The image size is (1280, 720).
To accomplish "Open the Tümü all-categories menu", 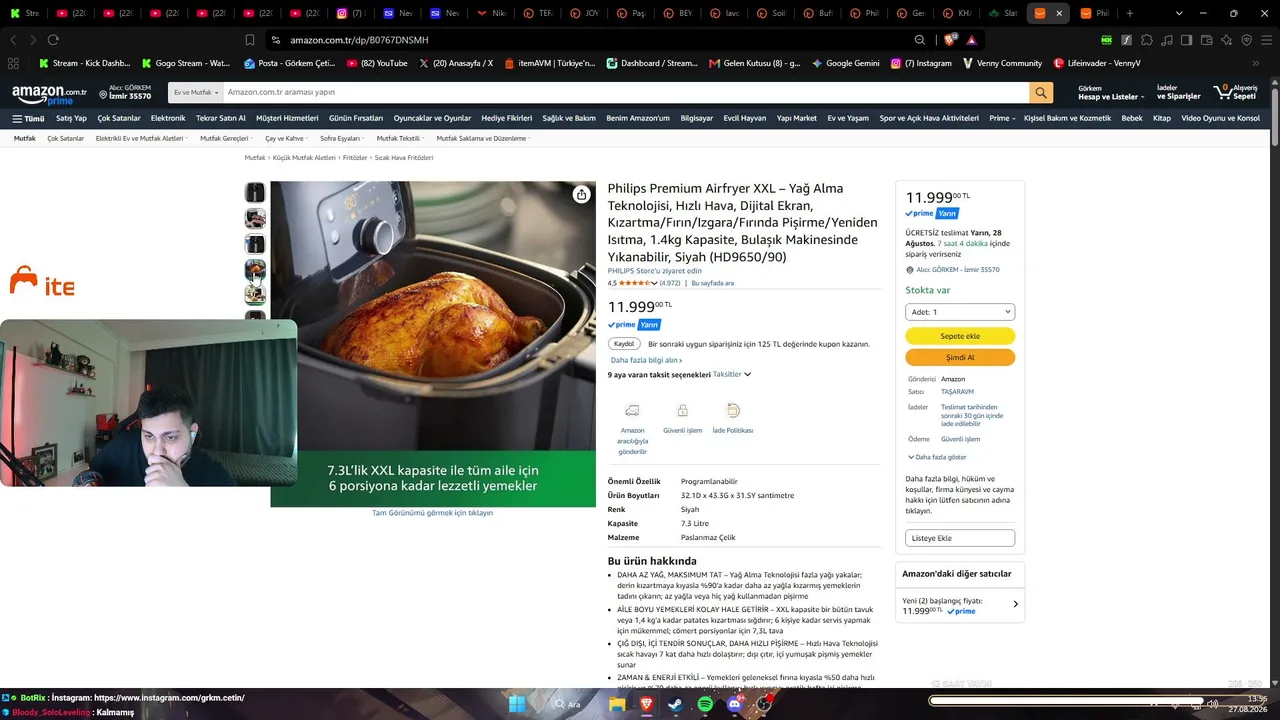I will (28, 118).
